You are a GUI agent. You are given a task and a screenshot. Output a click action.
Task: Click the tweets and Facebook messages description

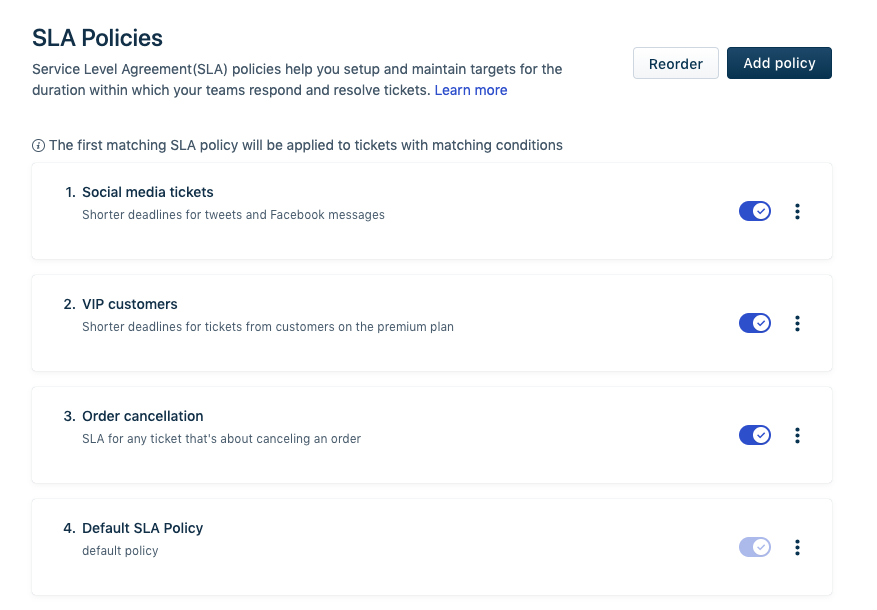(233, 214)
